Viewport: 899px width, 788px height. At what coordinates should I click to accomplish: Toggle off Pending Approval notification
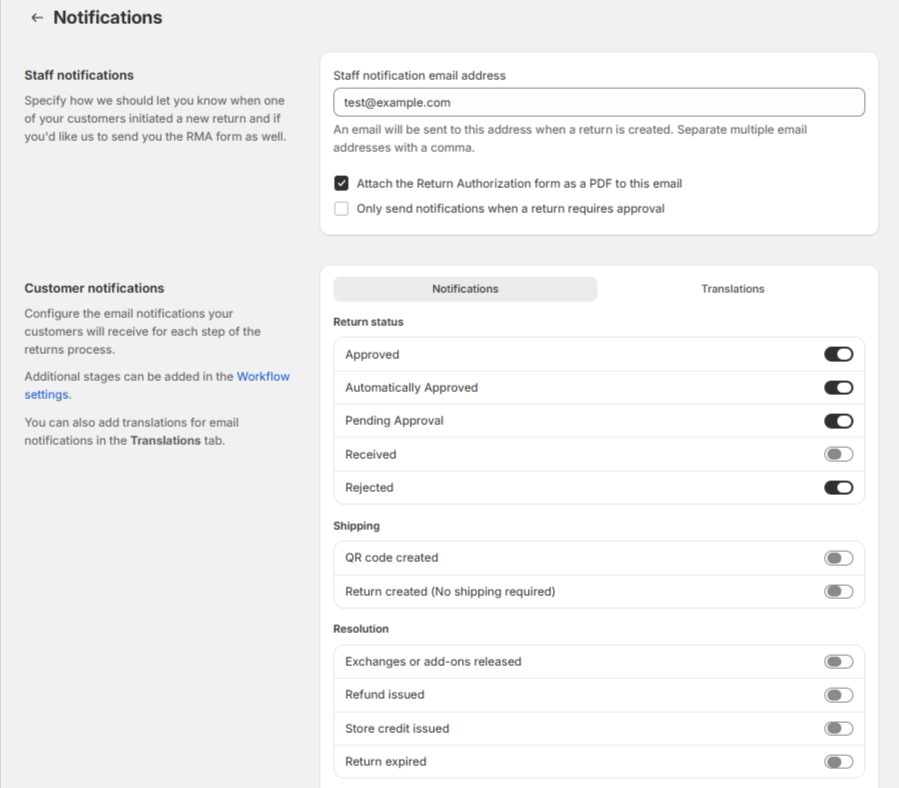point(838,421)
